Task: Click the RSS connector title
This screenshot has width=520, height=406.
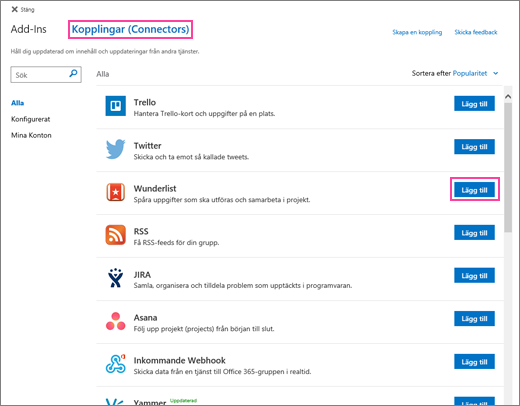Action: pos(141,231)
